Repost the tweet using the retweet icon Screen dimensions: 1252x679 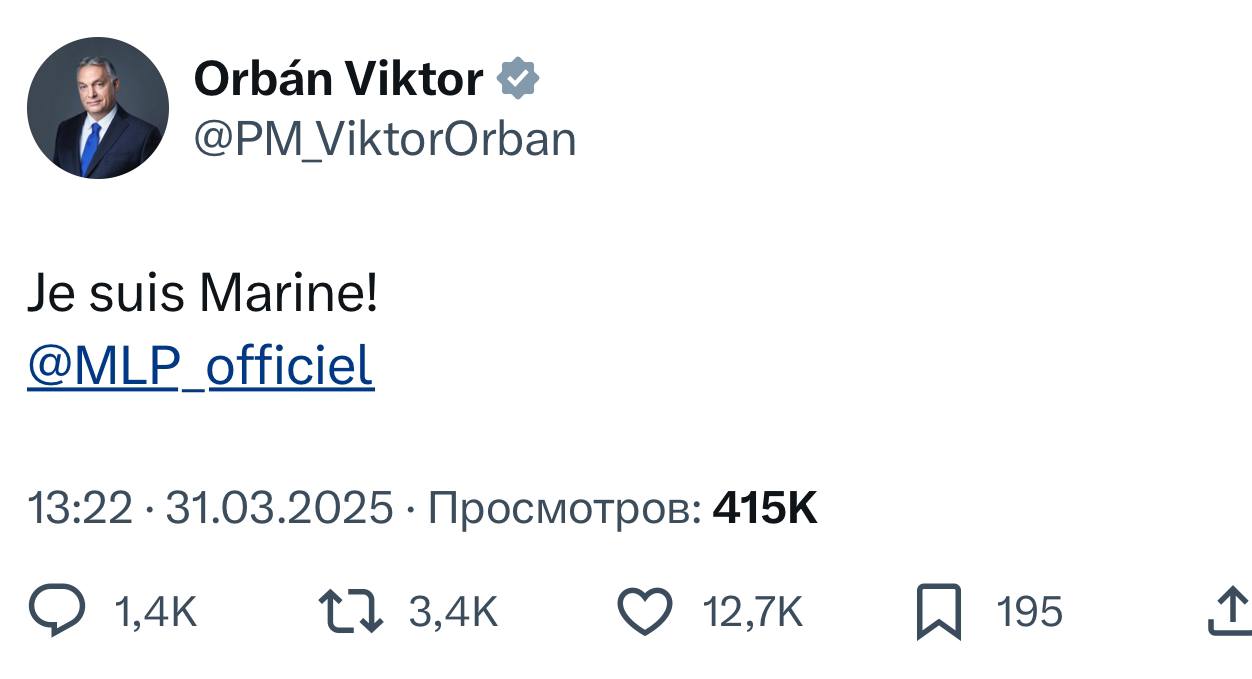[350, 611]
